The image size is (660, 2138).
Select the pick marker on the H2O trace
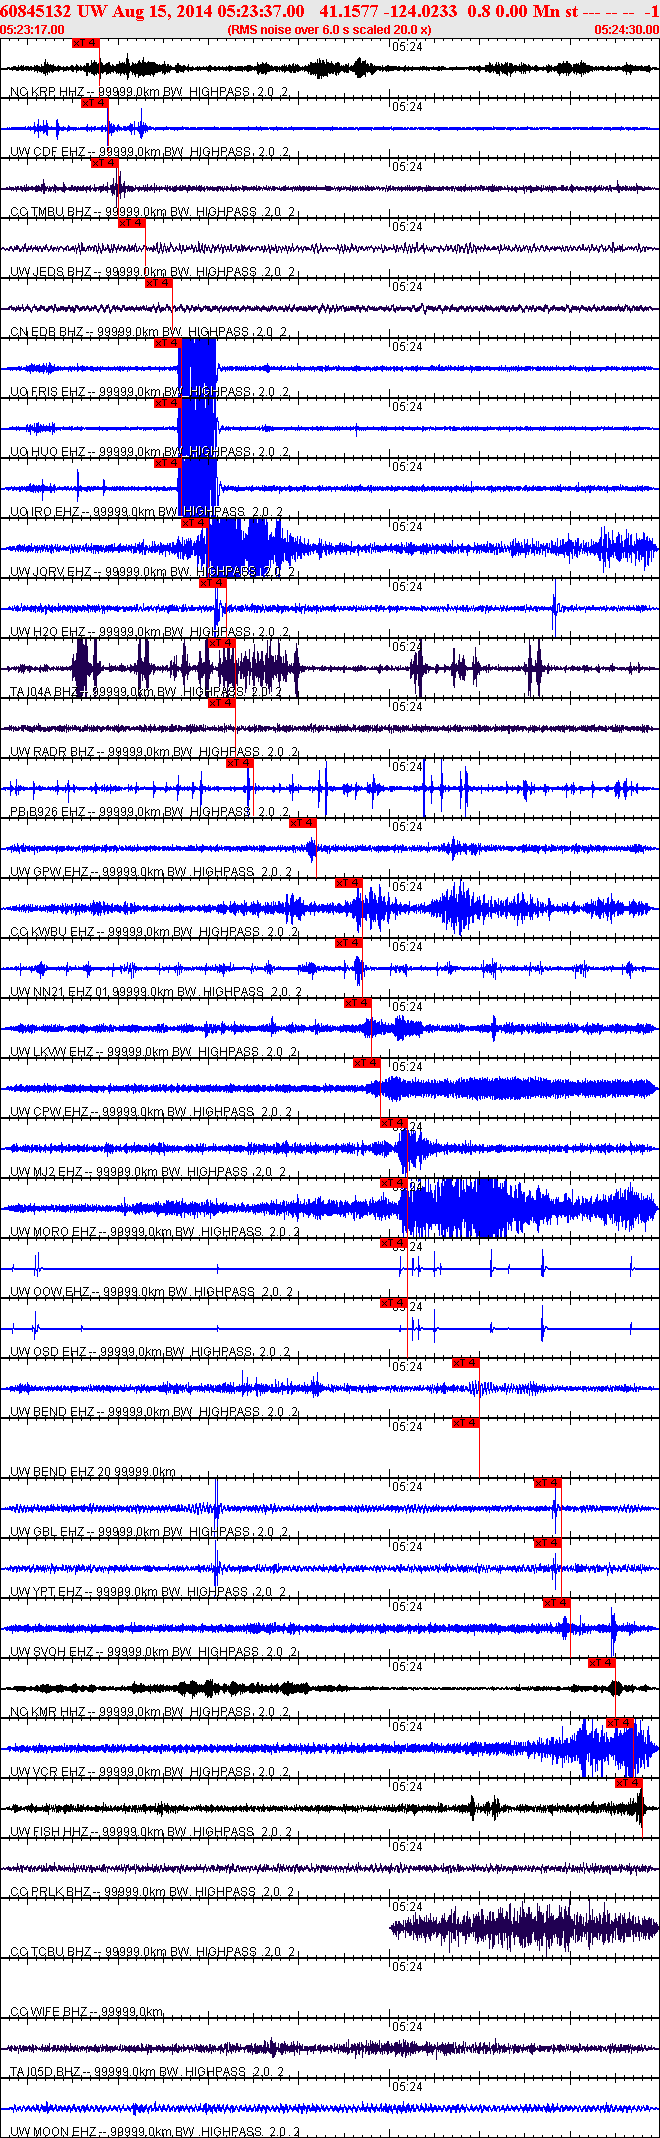click(212, 583)
